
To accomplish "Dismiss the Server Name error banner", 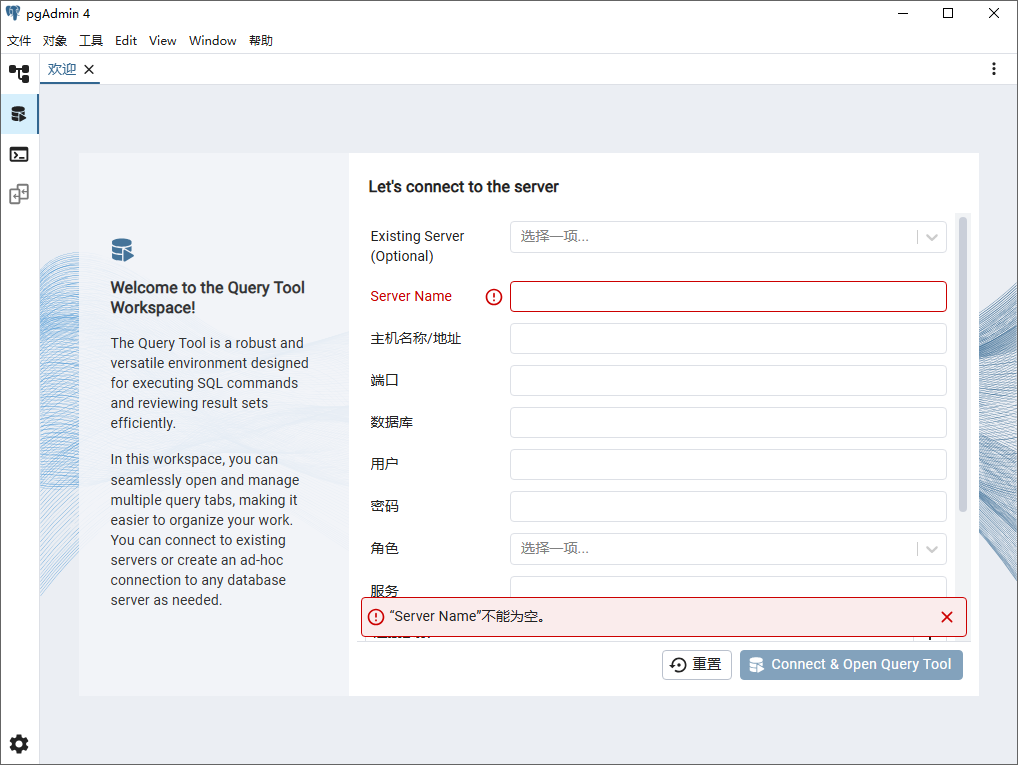I will click(947, 617).
